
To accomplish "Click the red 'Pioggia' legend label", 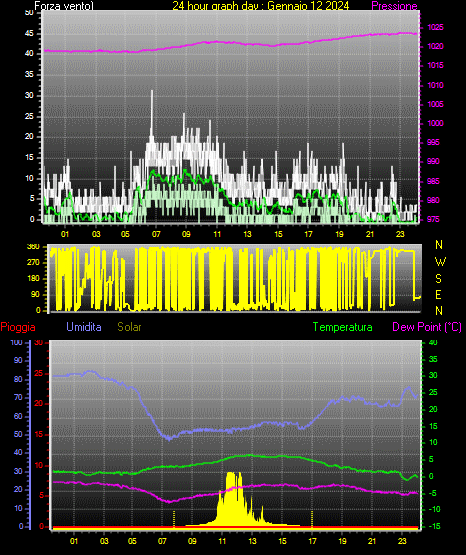I will (x=18, y=327).
